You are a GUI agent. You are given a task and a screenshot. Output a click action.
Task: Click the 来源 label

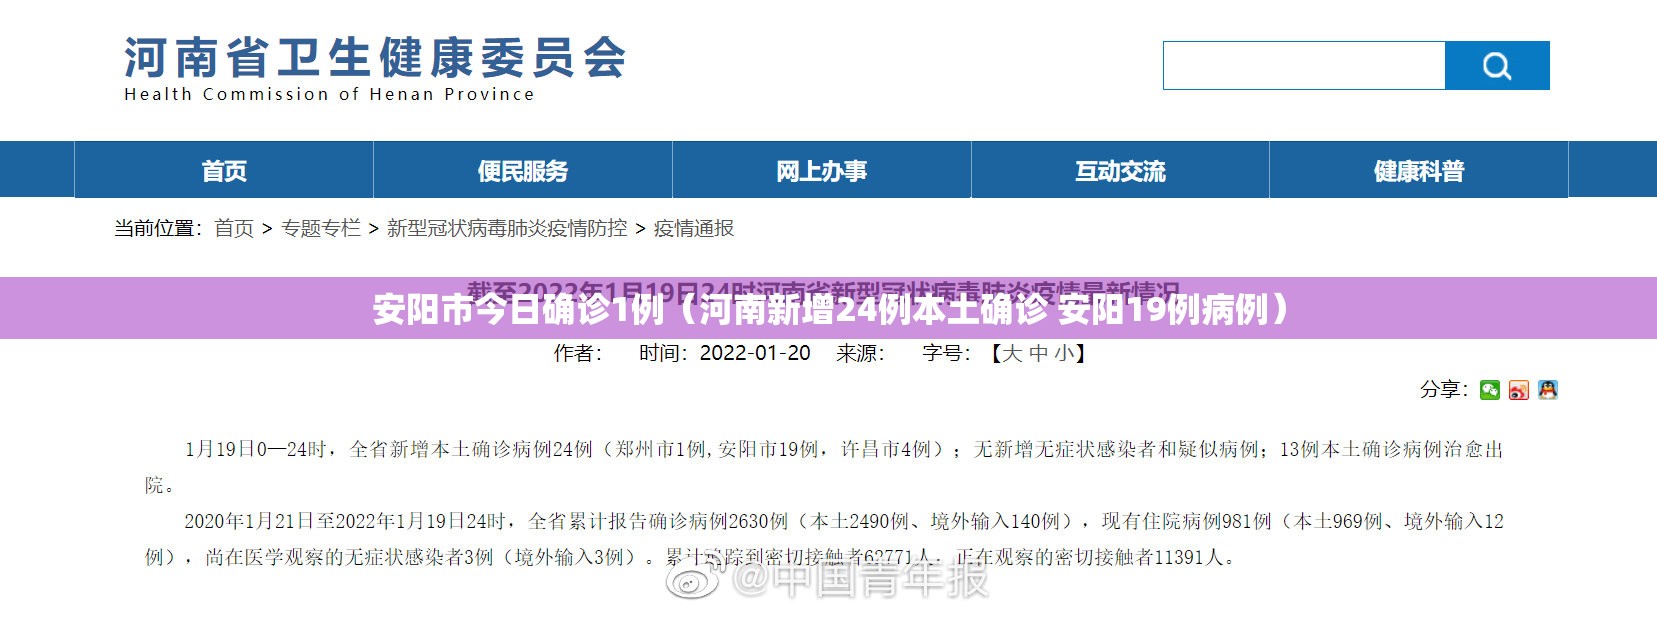(861, 353)
